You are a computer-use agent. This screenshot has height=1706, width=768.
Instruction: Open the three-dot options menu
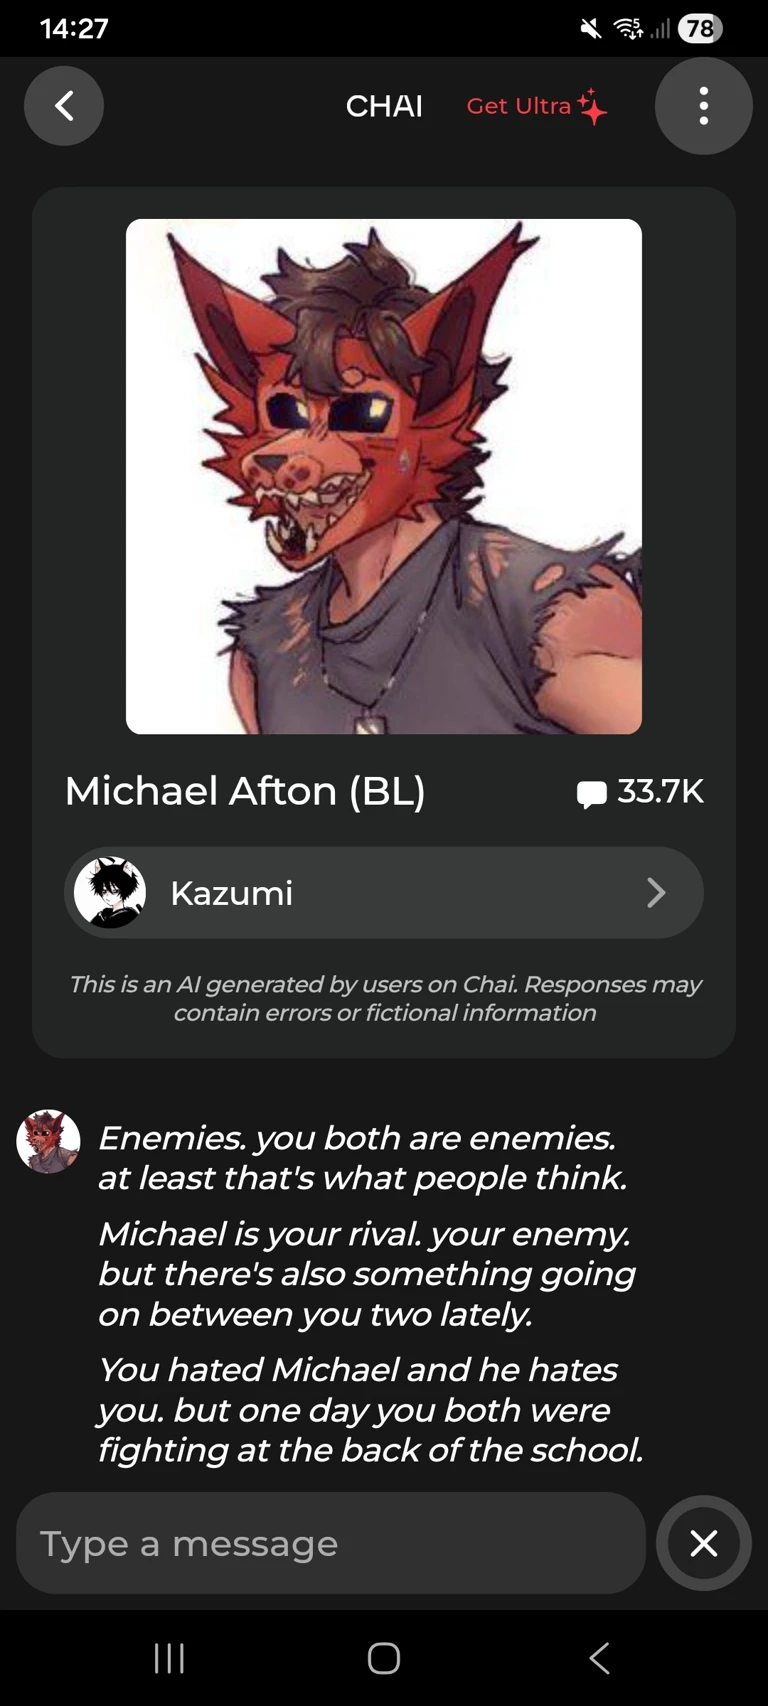pyautogui.click(x=704, y=106)
